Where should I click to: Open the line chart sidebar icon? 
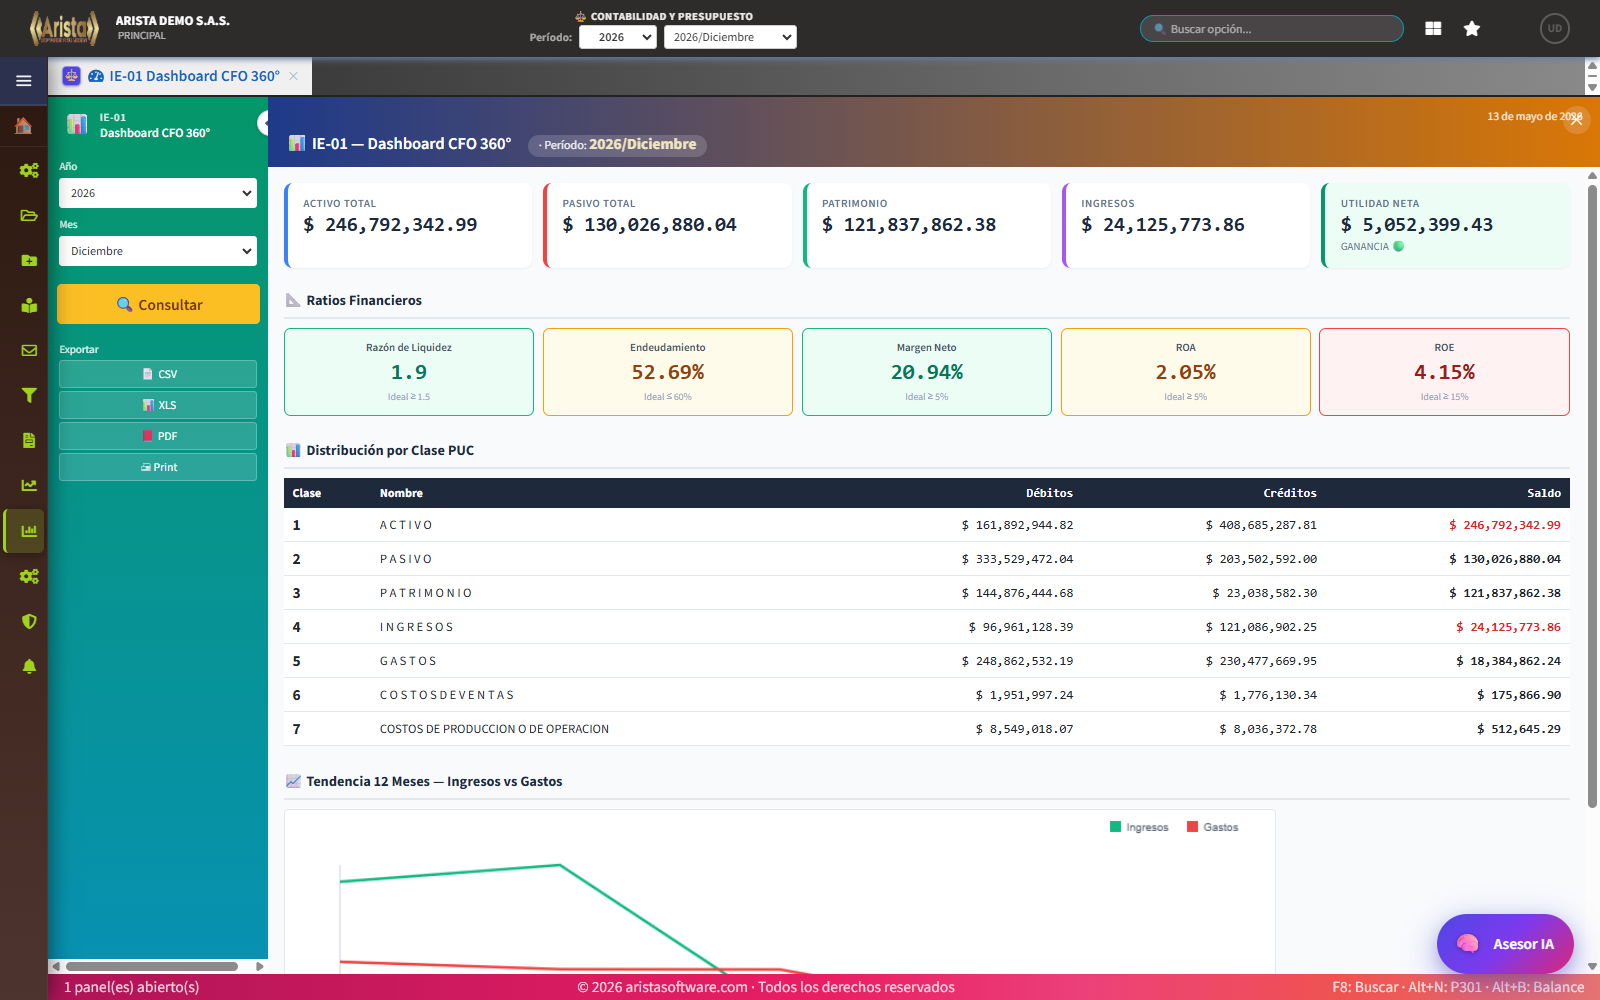[x=29, y=485]
